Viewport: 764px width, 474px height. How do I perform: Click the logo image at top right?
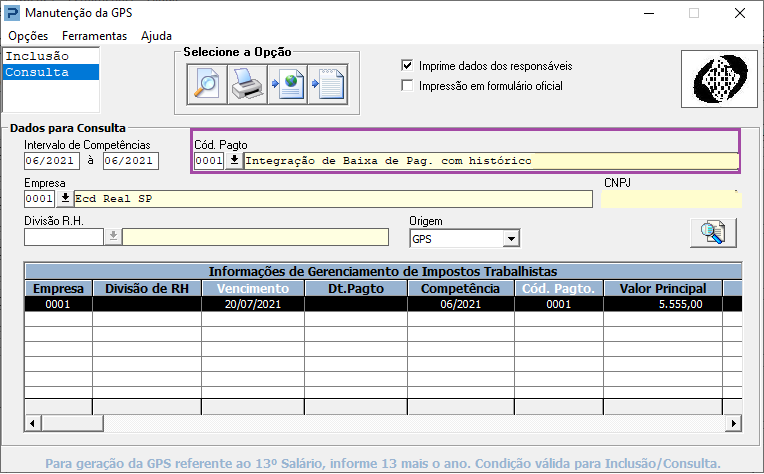pyautogui.click(x=719, y=79)
